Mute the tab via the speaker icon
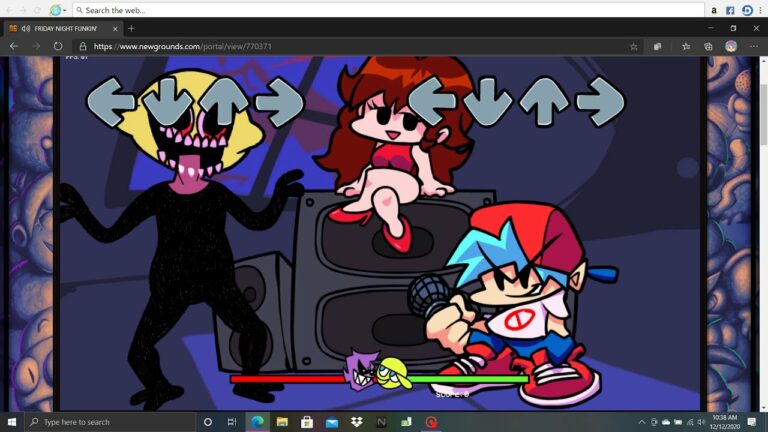768x432 pixels. point(26,29)
